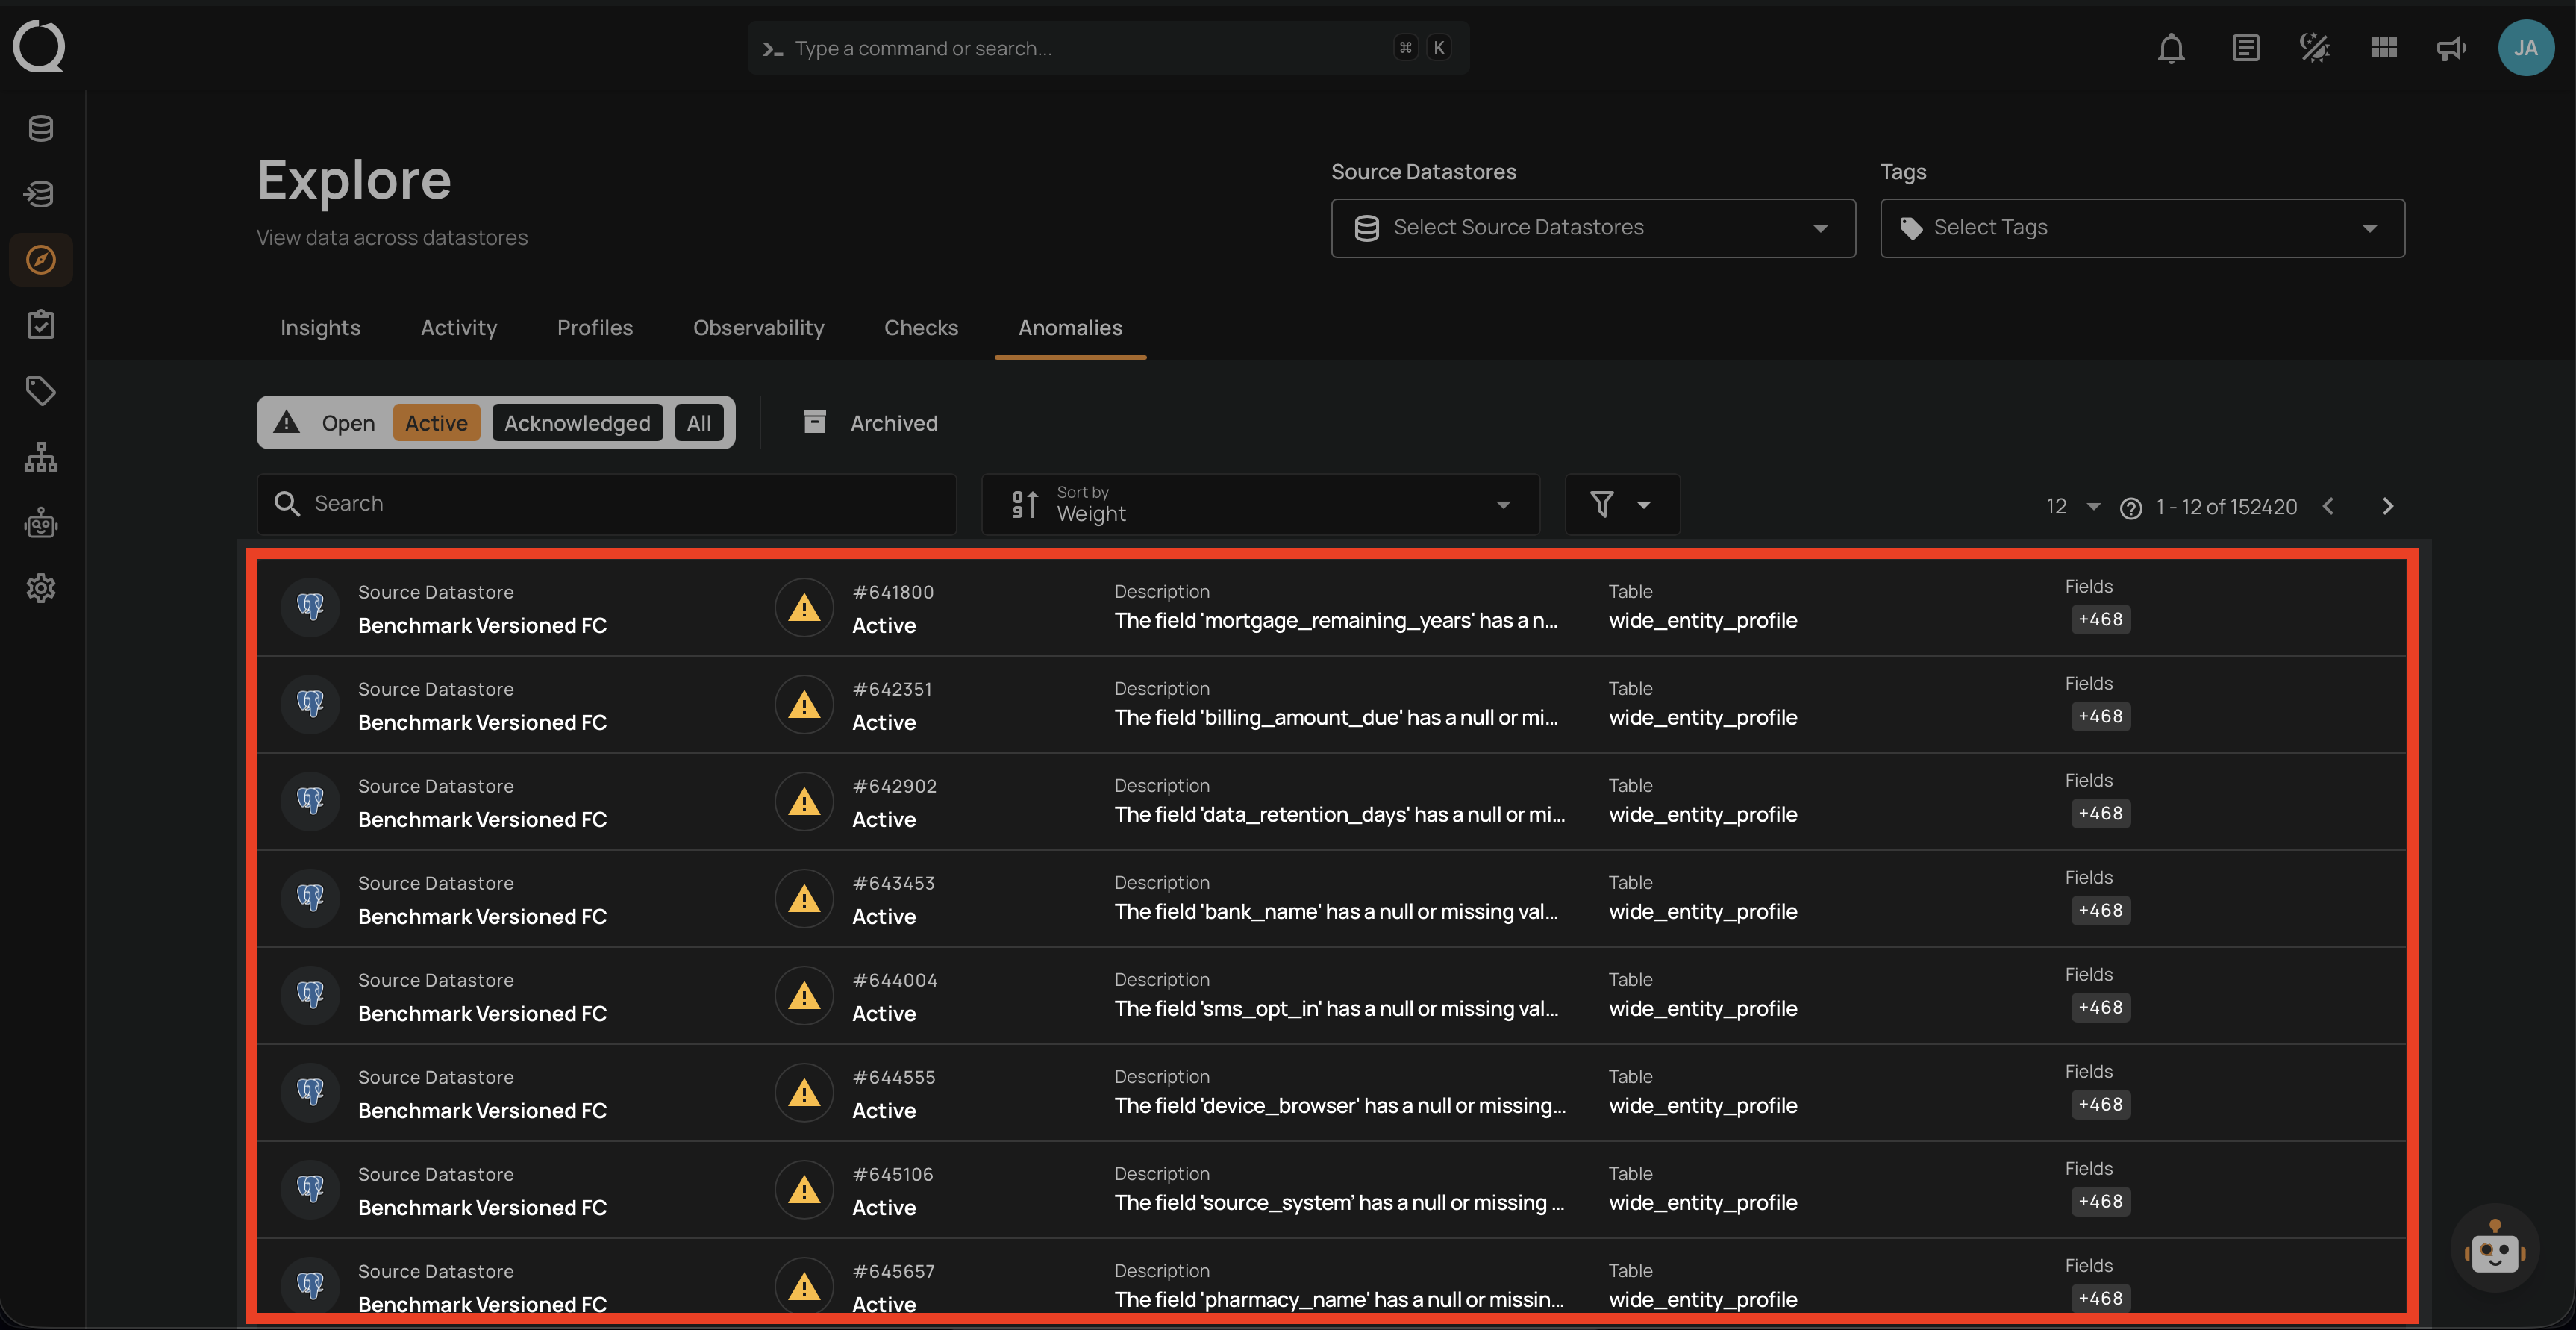Click the Explore compass sidebar icon

click(41, 260)
